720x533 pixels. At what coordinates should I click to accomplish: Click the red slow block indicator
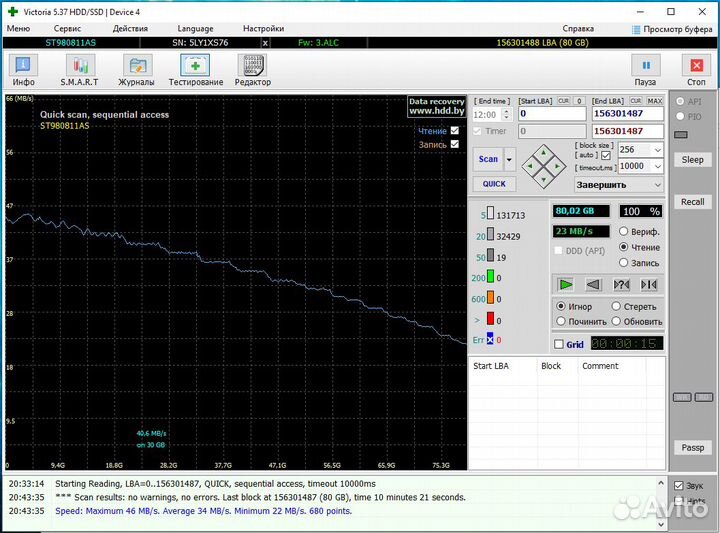[490, 319]
